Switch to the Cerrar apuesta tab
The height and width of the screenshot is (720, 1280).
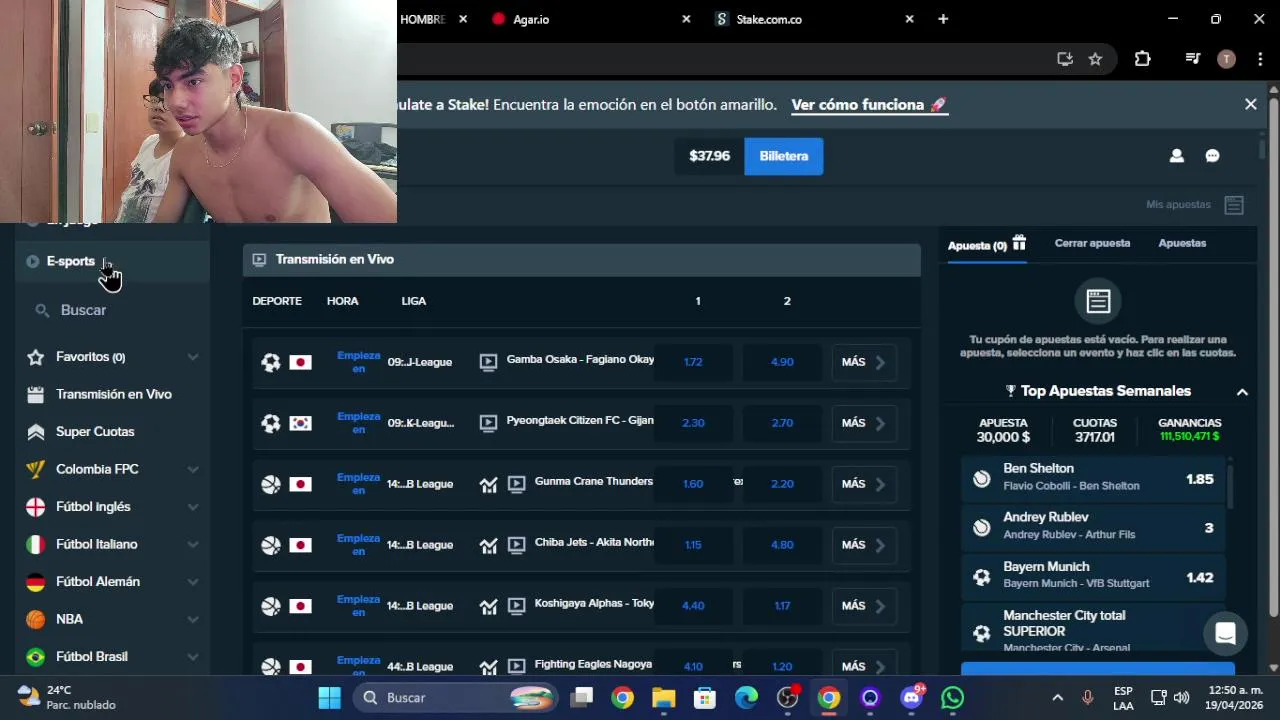pyautogui.click(x=1092, y=243)
